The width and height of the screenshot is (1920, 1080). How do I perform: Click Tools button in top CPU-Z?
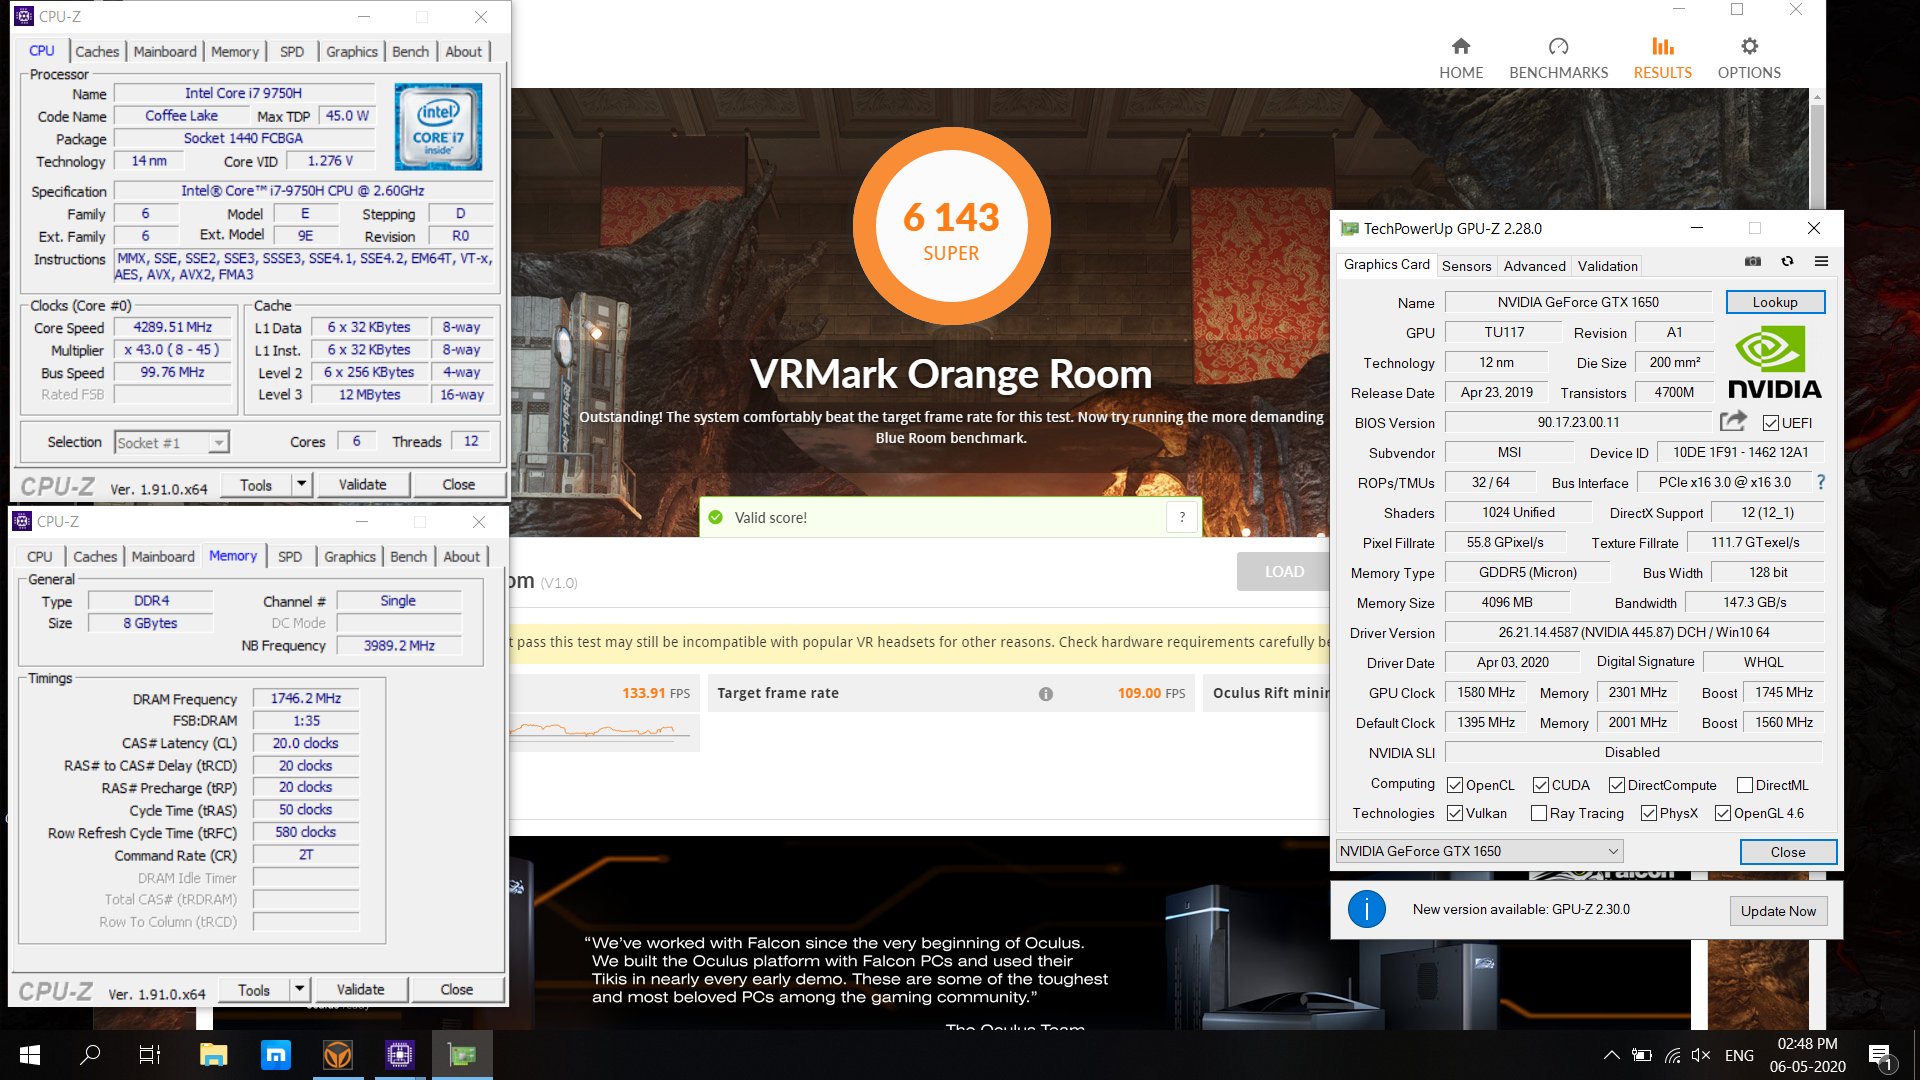(x=256, y=485)
